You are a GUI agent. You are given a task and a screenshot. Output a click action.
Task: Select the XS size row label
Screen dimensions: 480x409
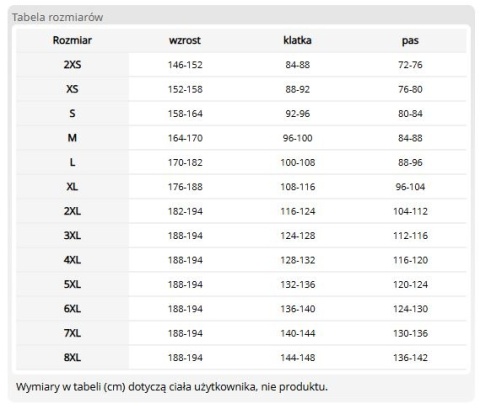click(x=72, y=89)
